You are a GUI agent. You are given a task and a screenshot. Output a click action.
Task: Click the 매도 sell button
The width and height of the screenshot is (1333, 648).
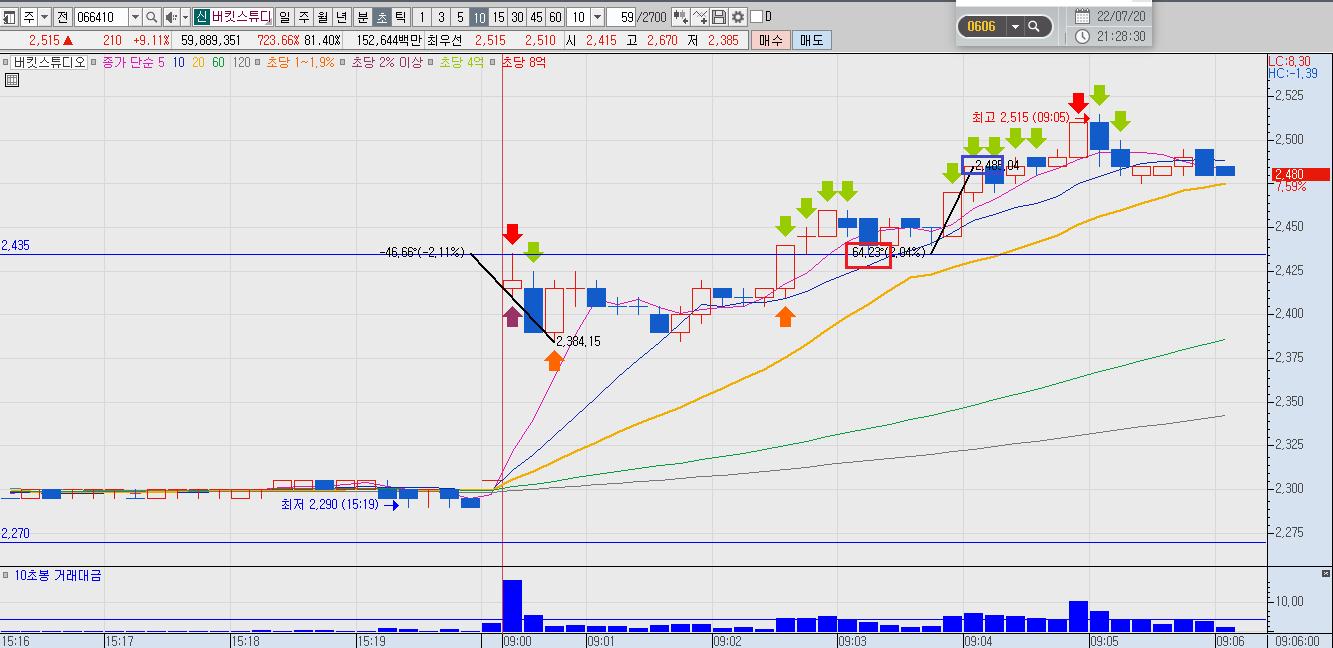(x=811, y=40)
